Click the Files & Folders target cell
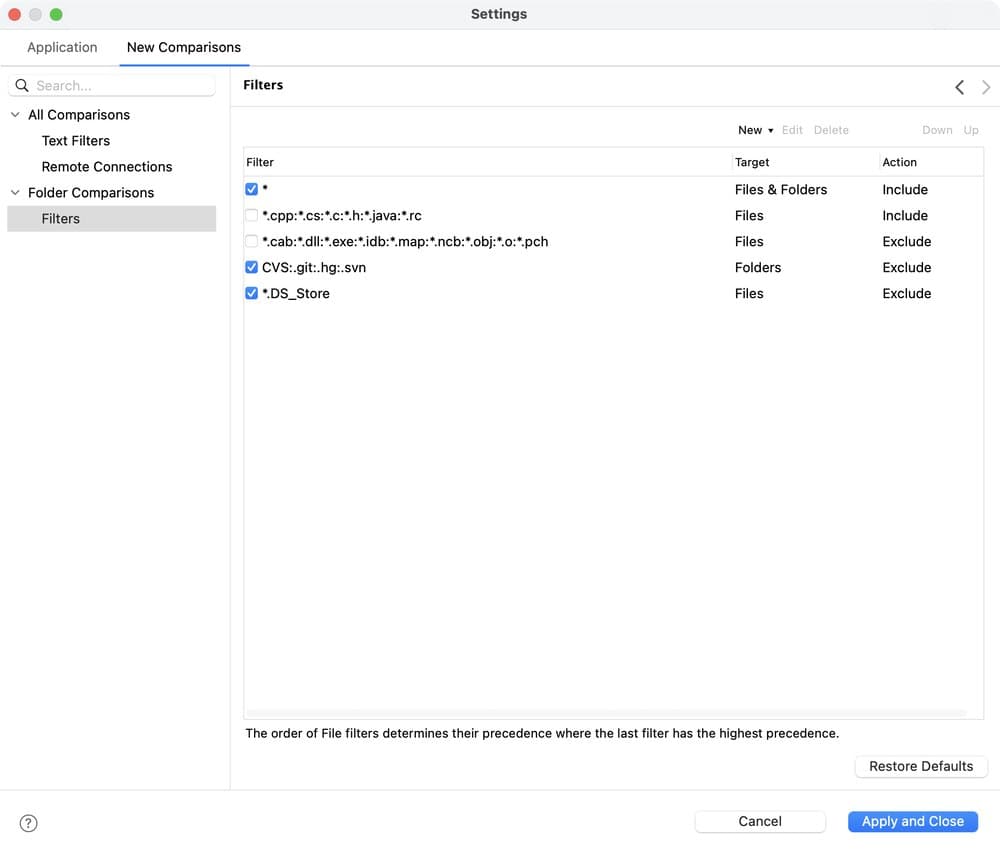Viewport: 1000px width, 854px height. [x=781, y=190]
